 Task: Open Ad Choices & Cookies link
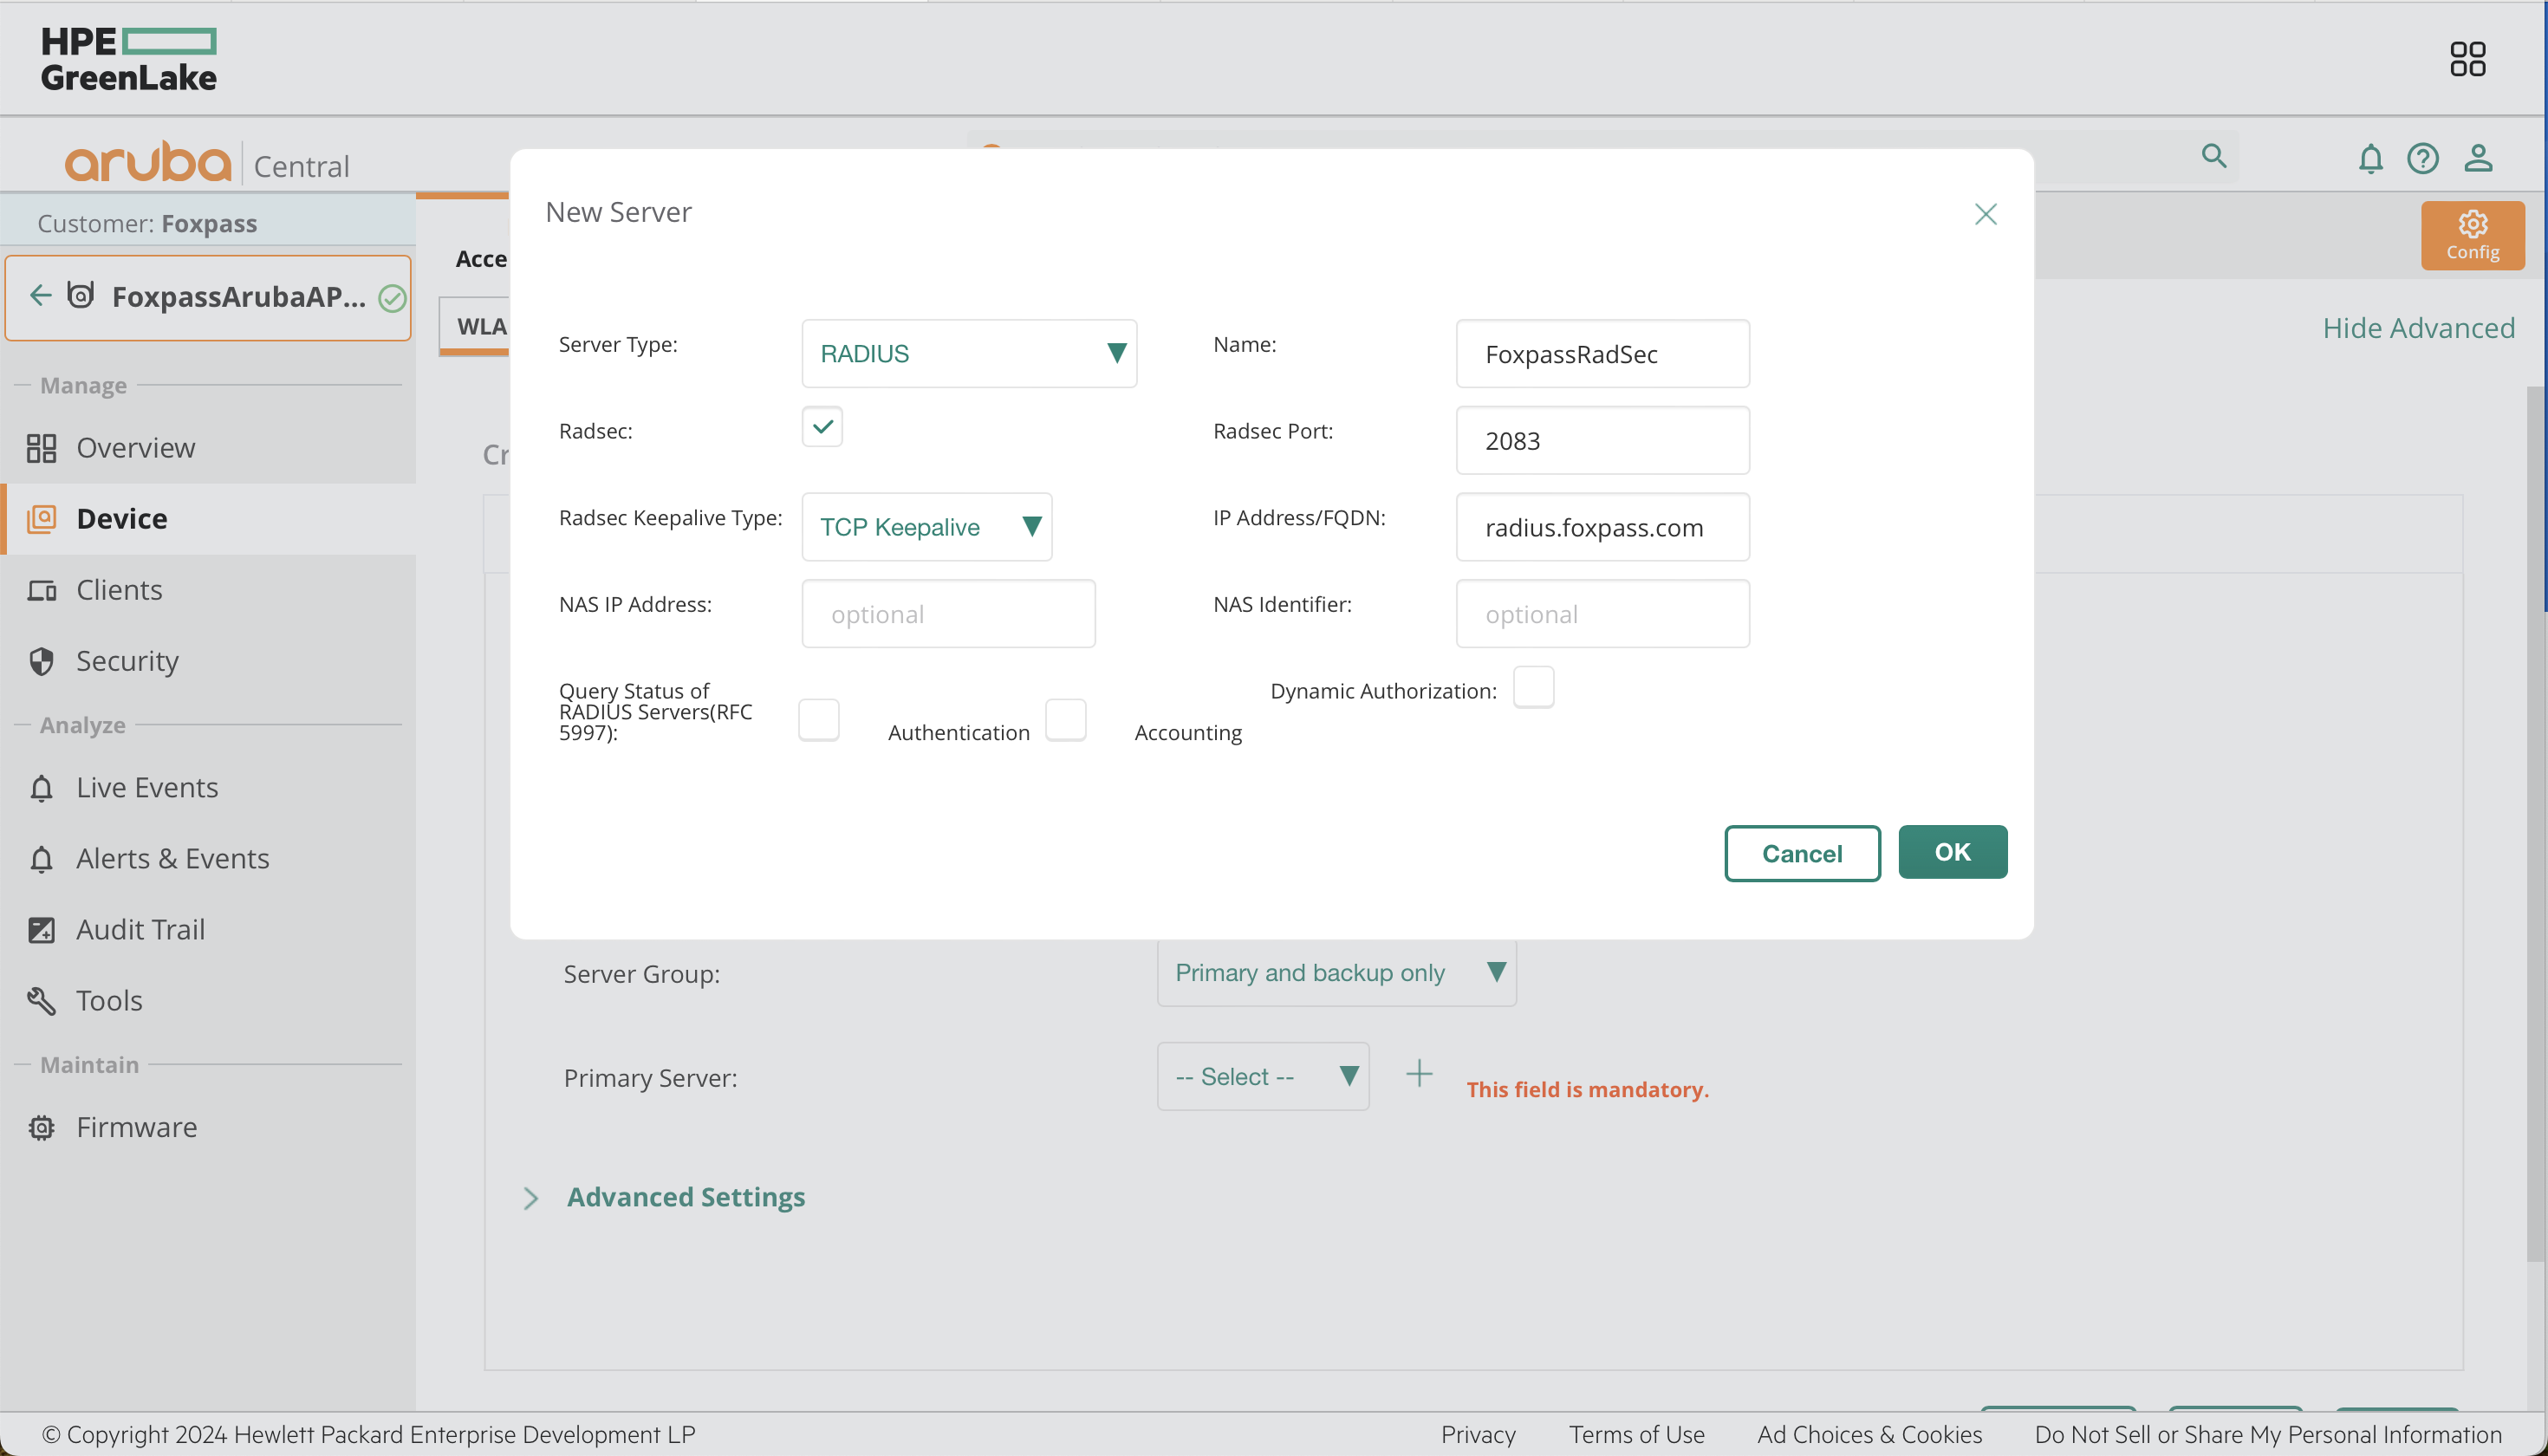tap(1869, 1434)
